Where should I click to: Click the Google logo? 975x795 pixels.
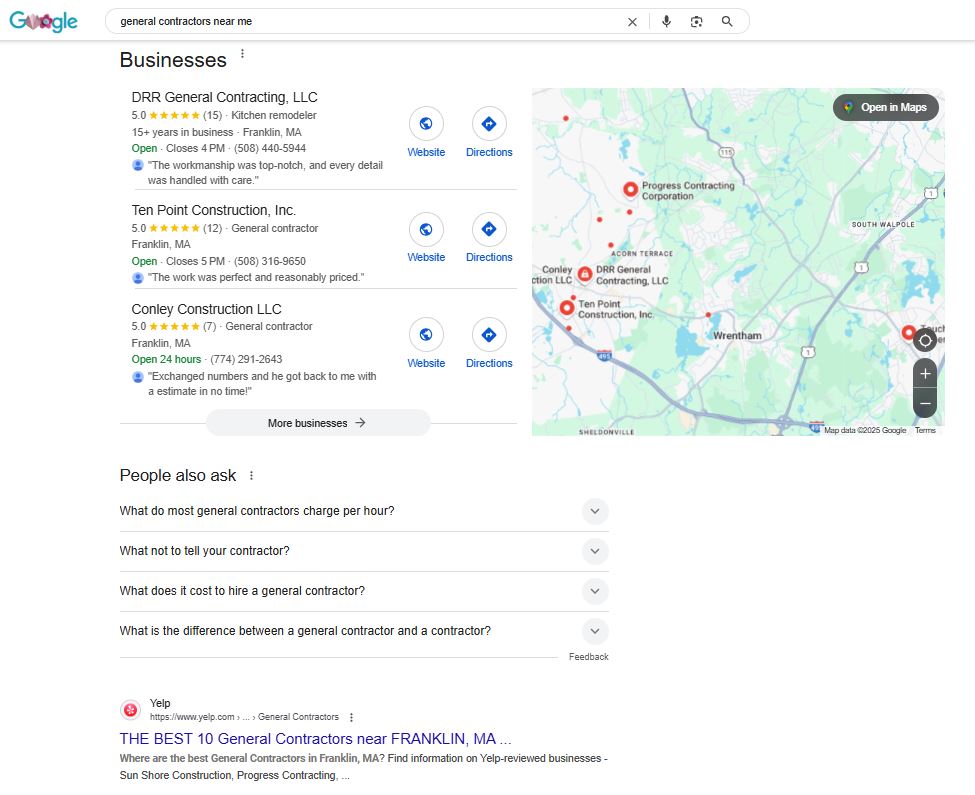pyautogui.click(x=44, y=21)
